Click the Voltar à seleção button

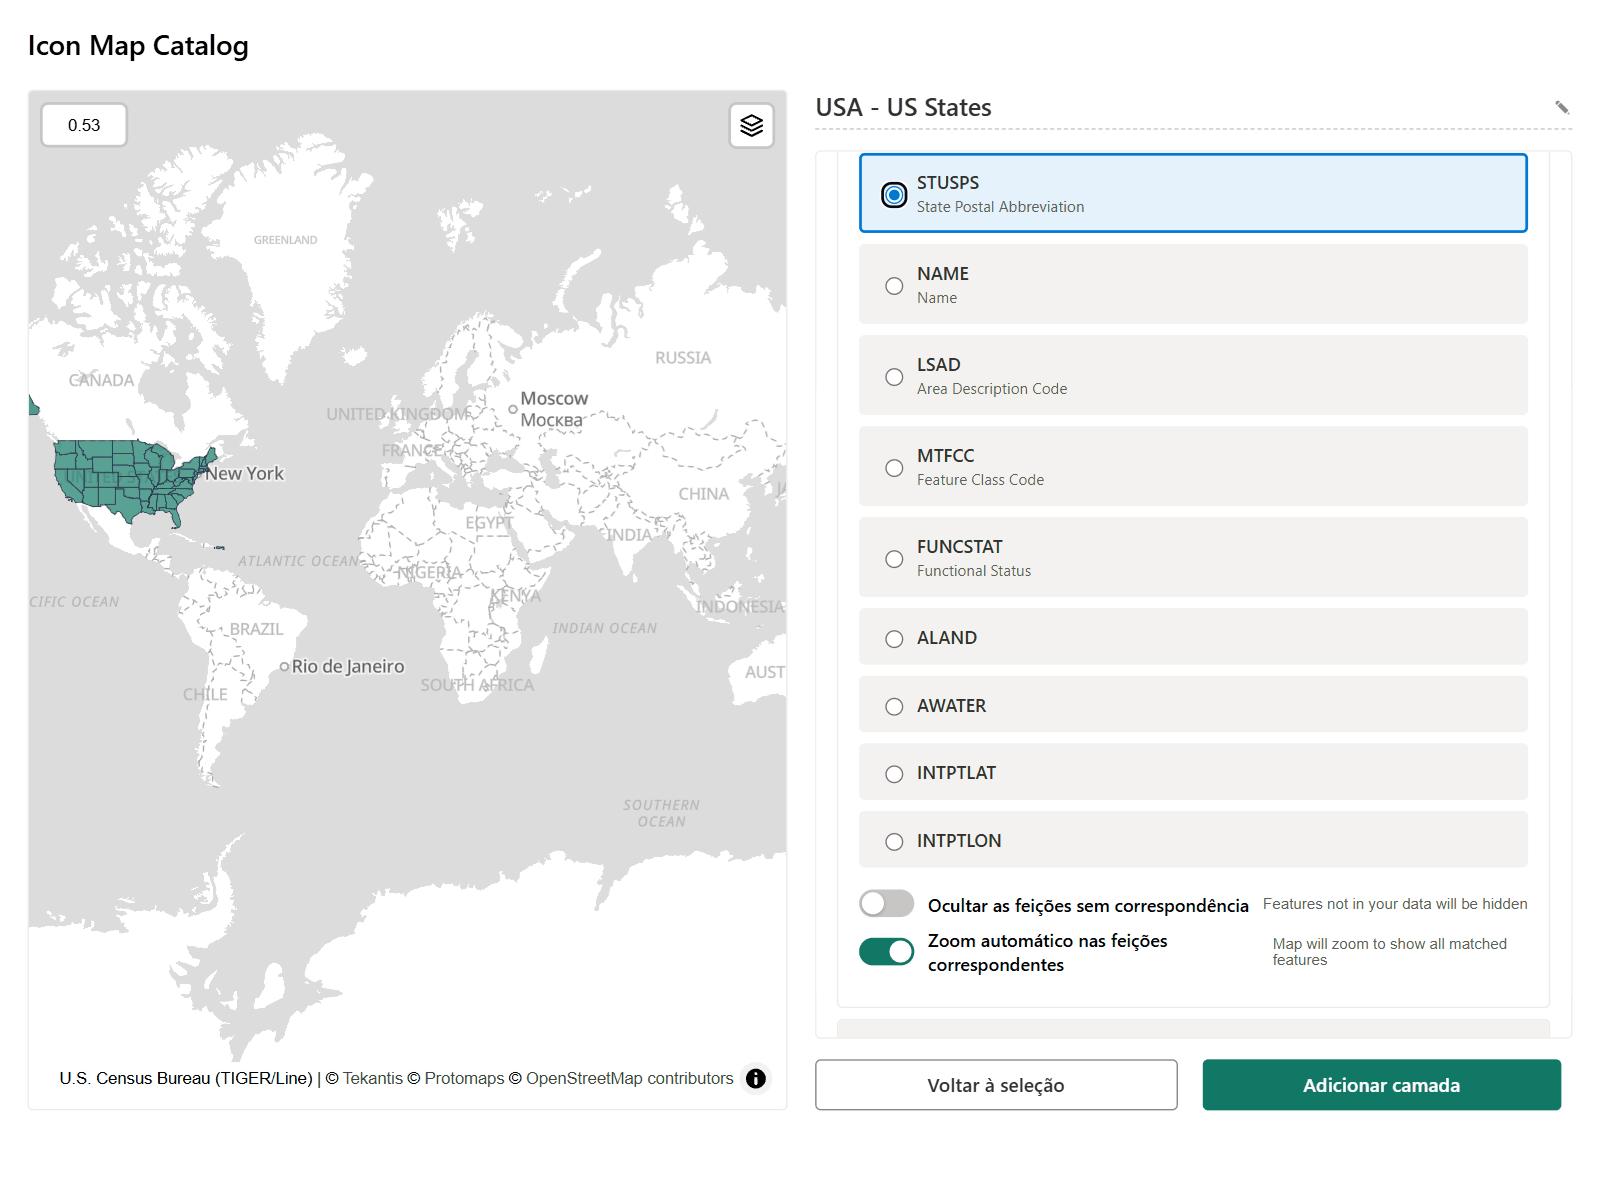[996, 1085]
